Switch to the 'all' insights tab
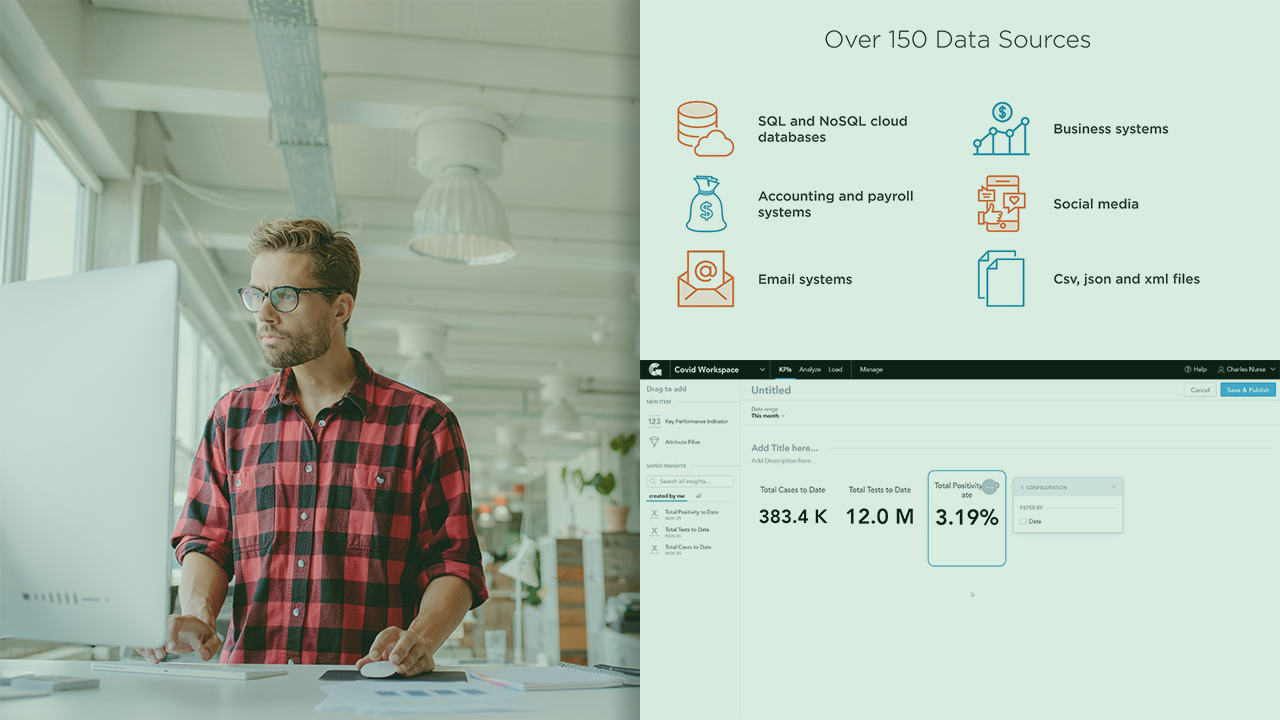Image resolution: width=1280 pixels, height=720 pixels. (698, 496)
